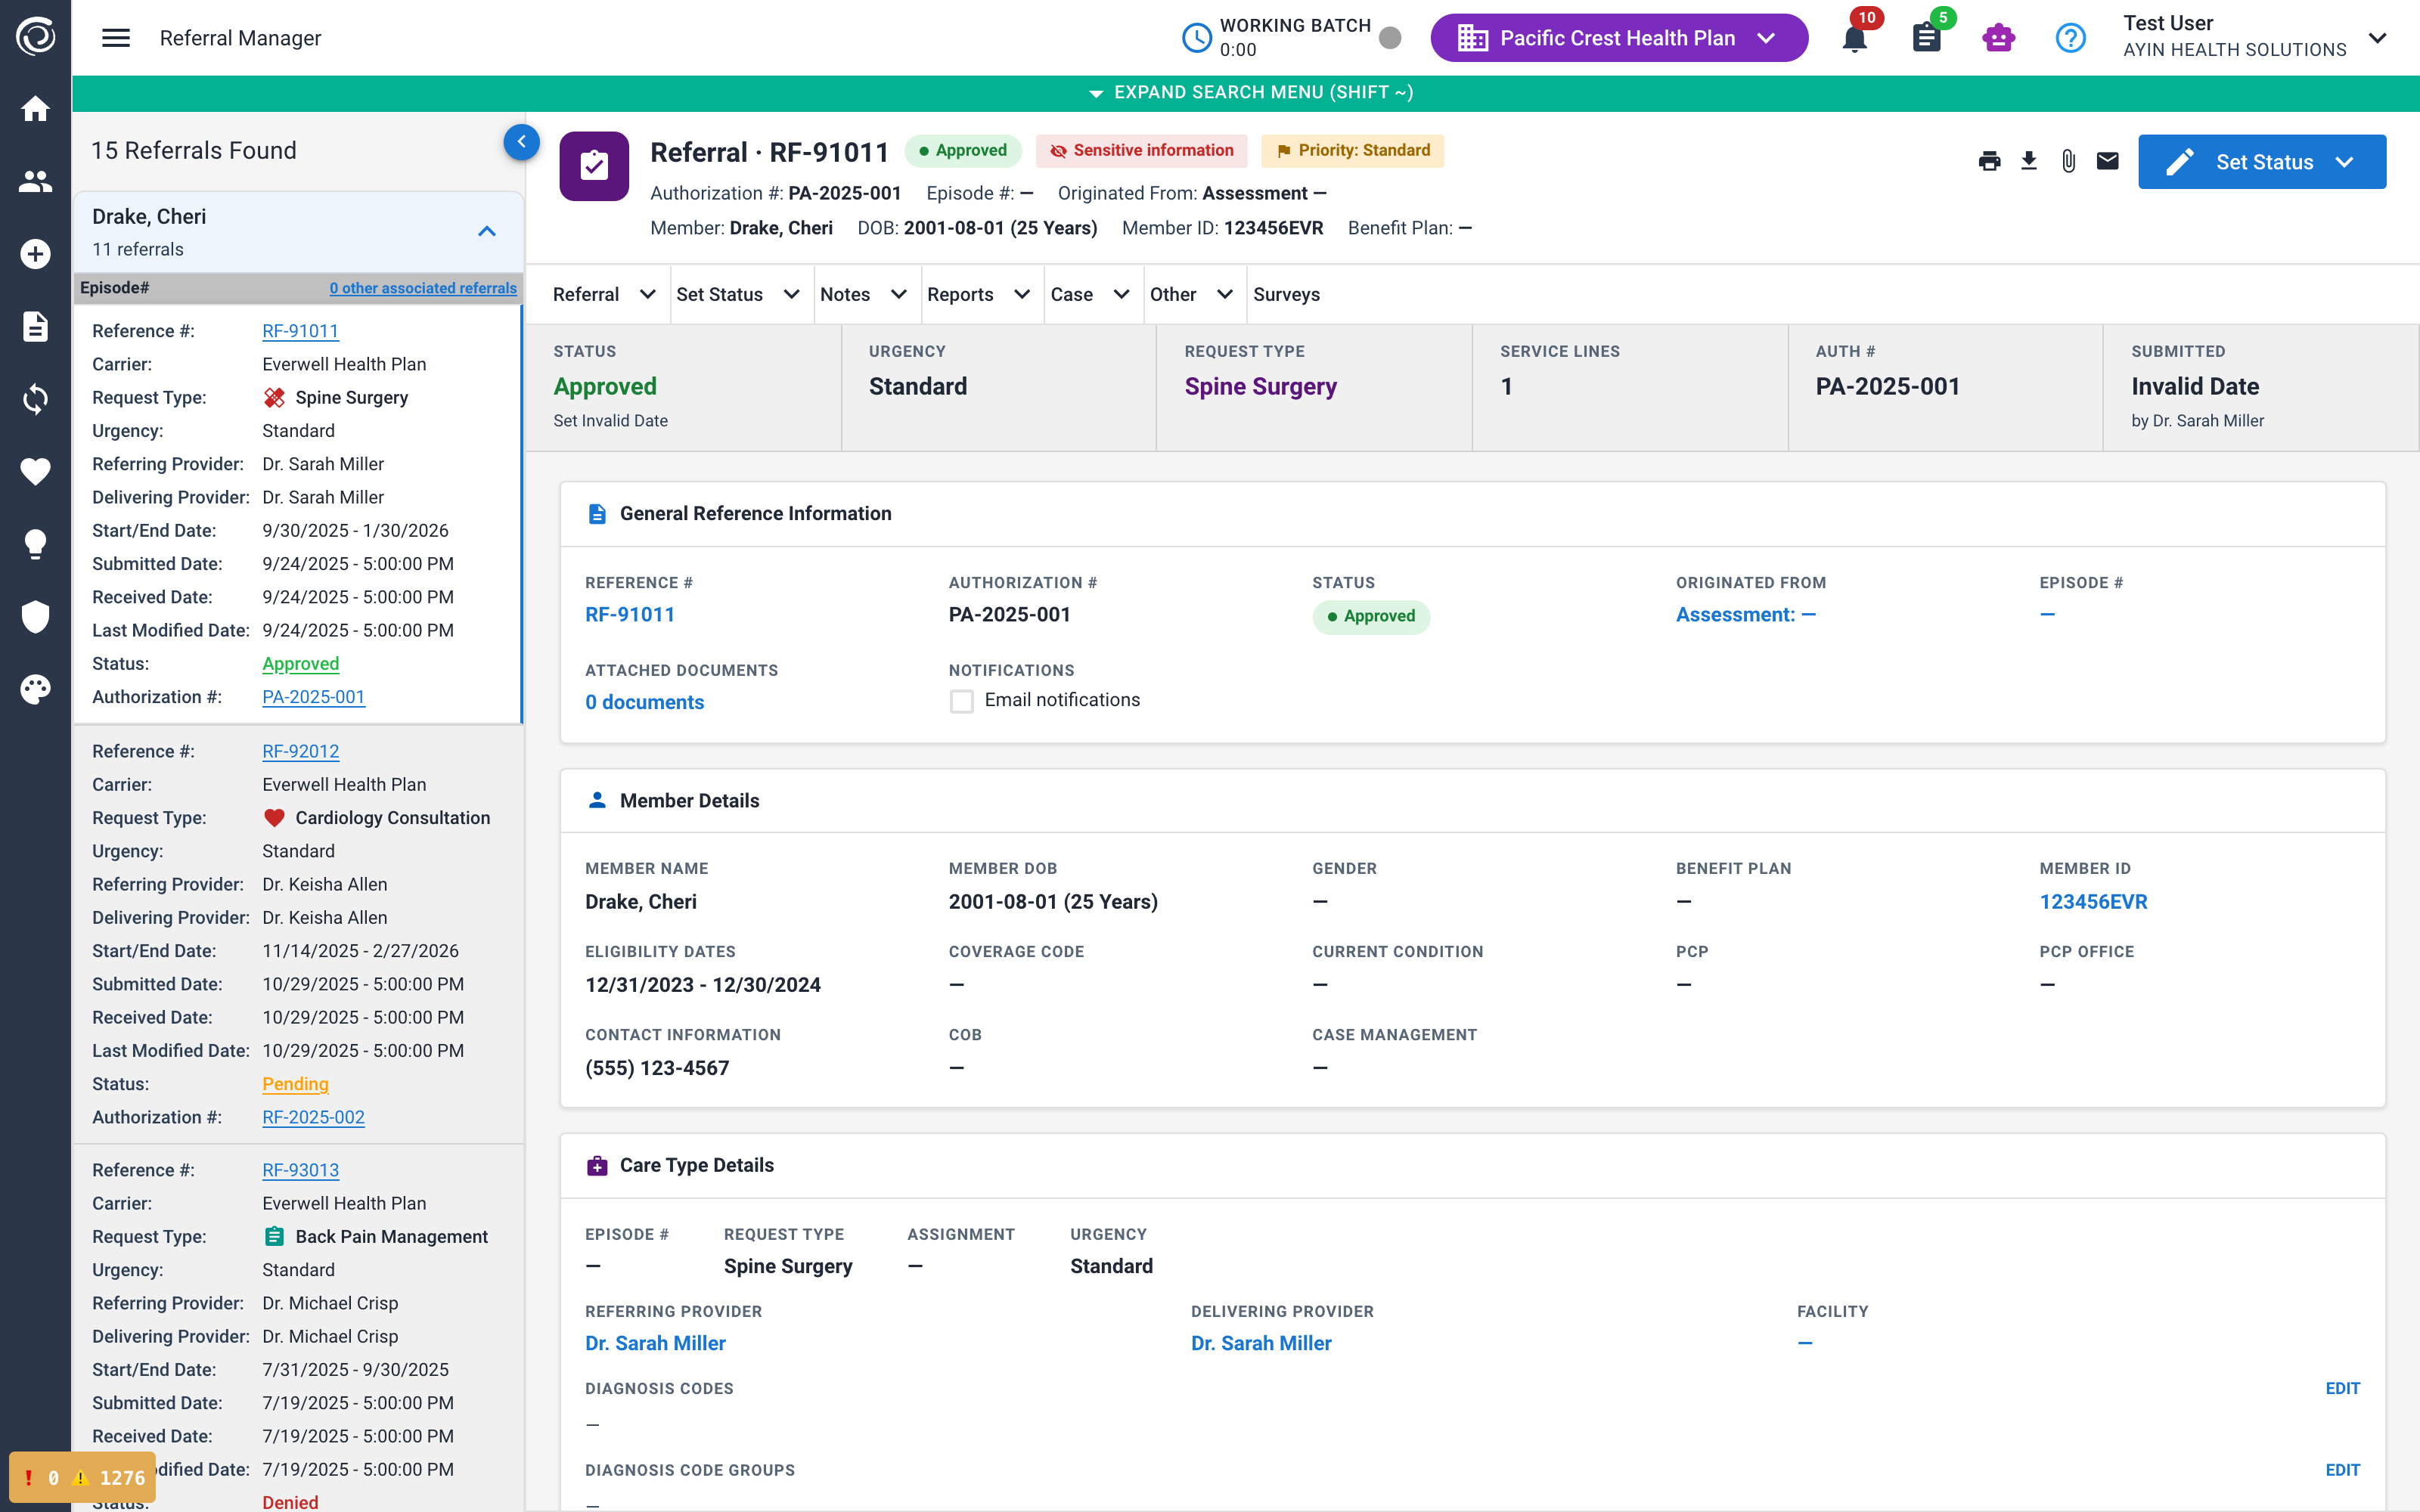Screen dimensions: 2420x1512
Task: Click 0 other associated referrals link
Action: pyautogui.click(x=423, y=288)
